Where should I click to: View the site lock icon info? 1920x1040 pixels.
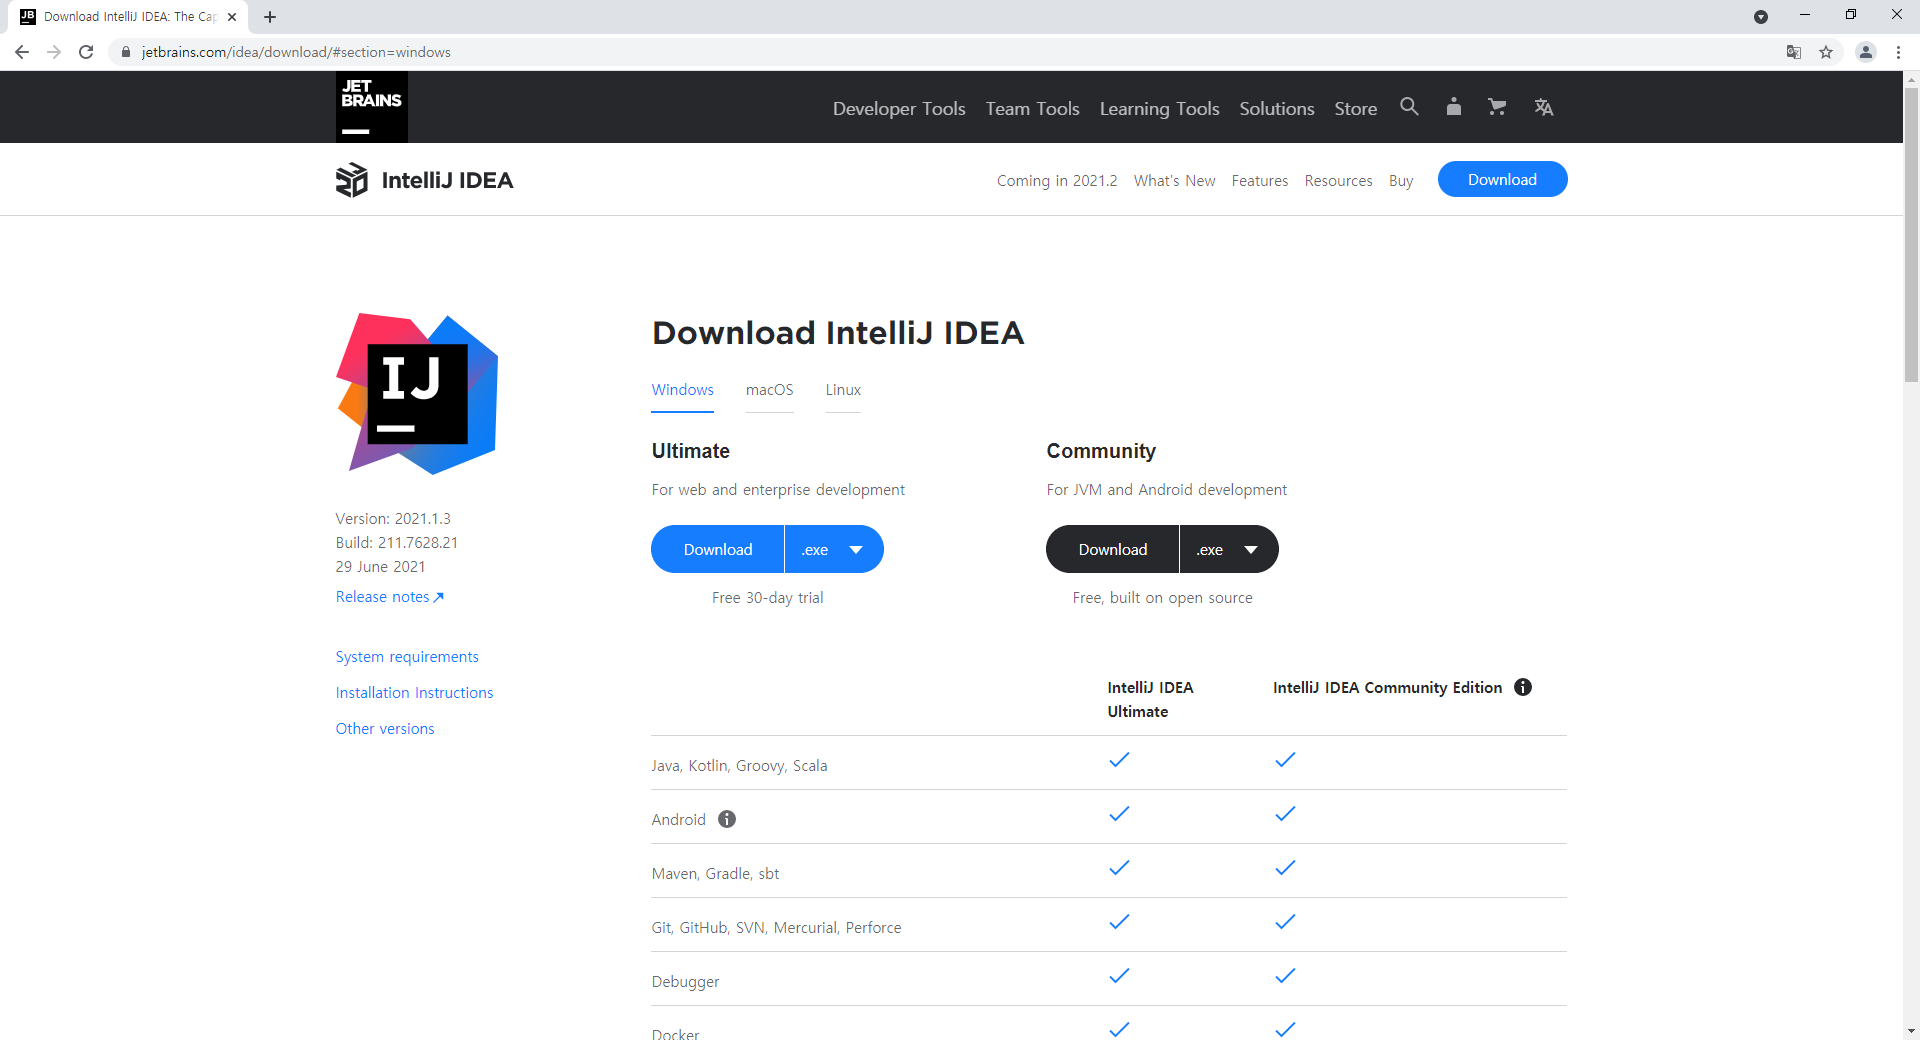pyautogui.click(x=125, y=52)
